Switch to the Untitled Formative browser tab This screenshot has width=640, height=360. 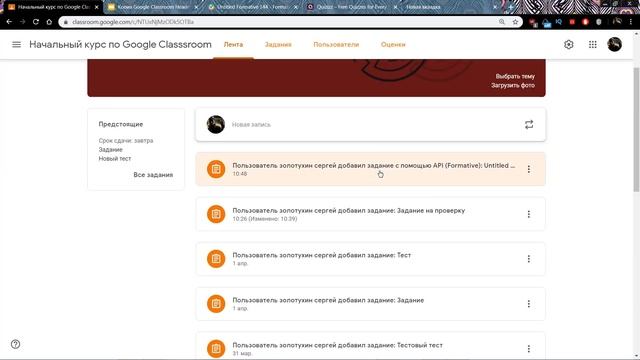(x=253, y=7)
